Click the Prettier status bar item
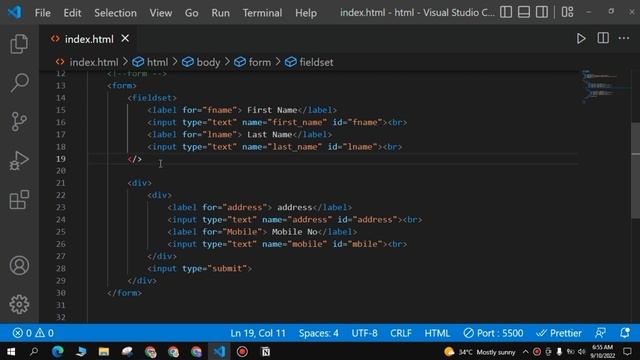This screenshot has width=640, height=360. tap(559, 333)
